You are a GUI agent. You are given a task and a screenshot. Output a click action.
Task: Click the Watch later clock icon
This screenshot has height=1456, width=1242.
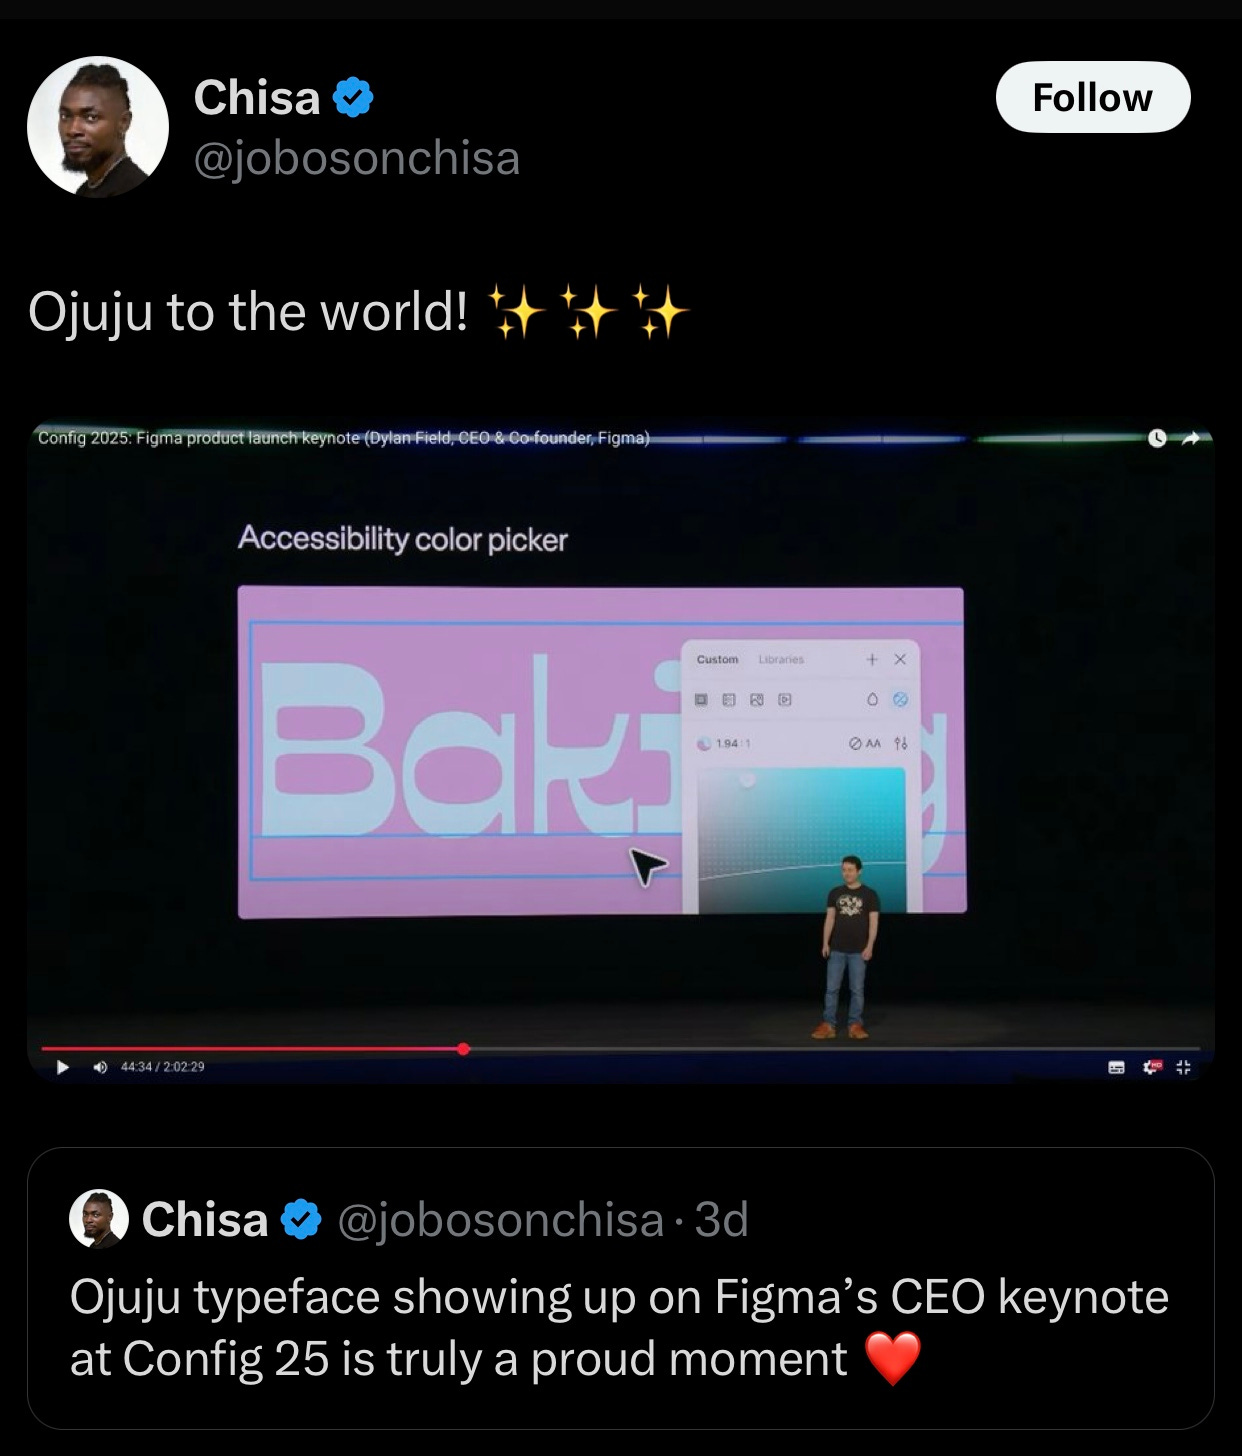pos(1157,438)
